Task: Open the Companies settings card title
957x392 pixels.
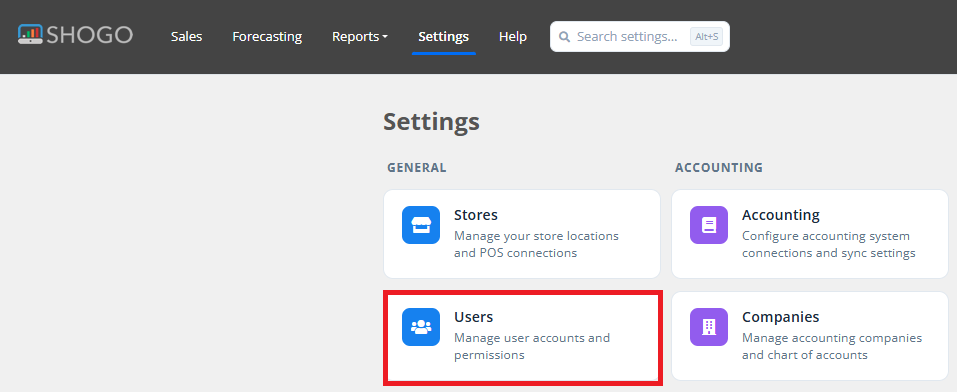Action: 781,317
